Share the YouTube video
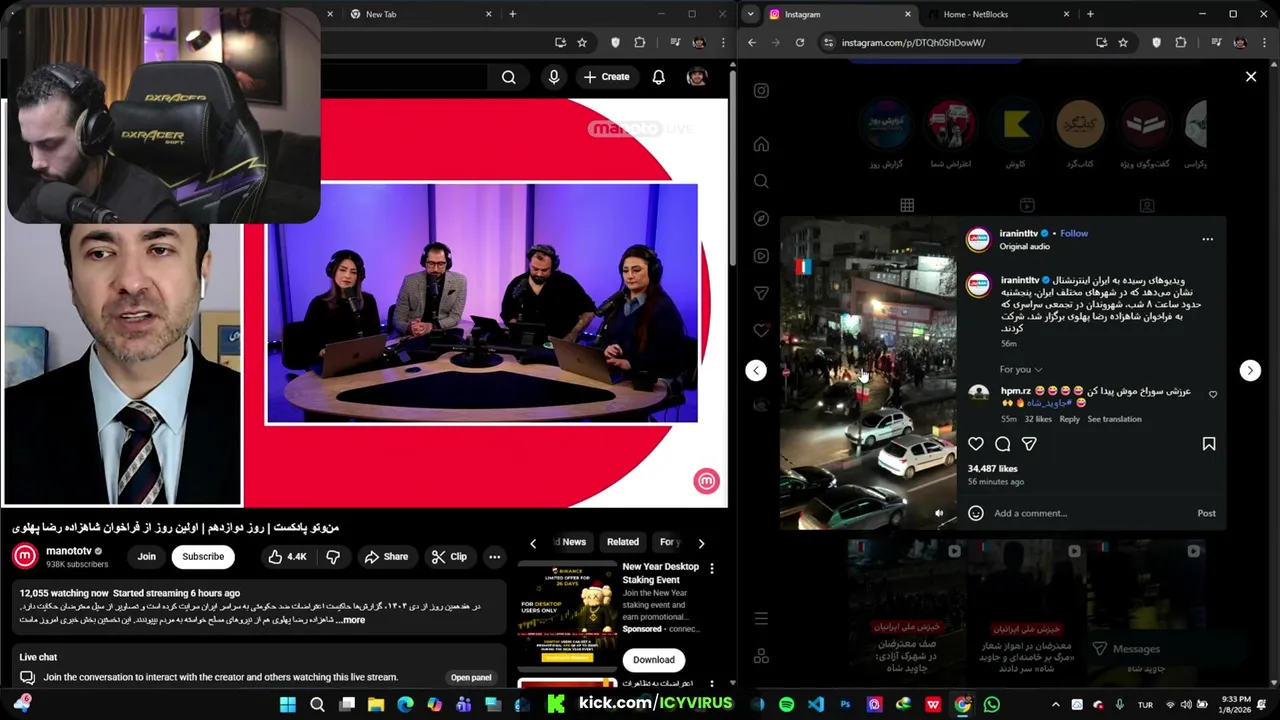The width and height of the screenshot is (1280, 720). pyautogui.click(x=386, y=557)
